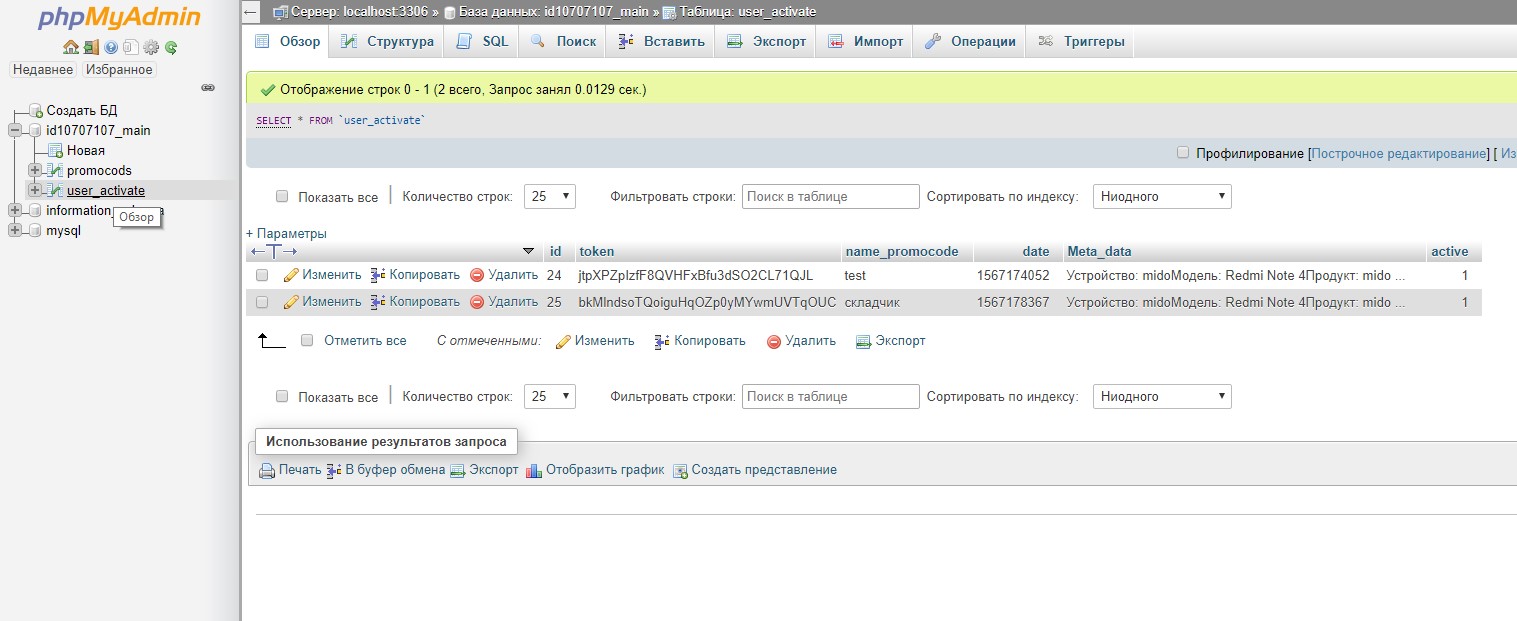Click the red delete icon for row 24
This screenshot has height=621, width=1517.
pos(477,275)
